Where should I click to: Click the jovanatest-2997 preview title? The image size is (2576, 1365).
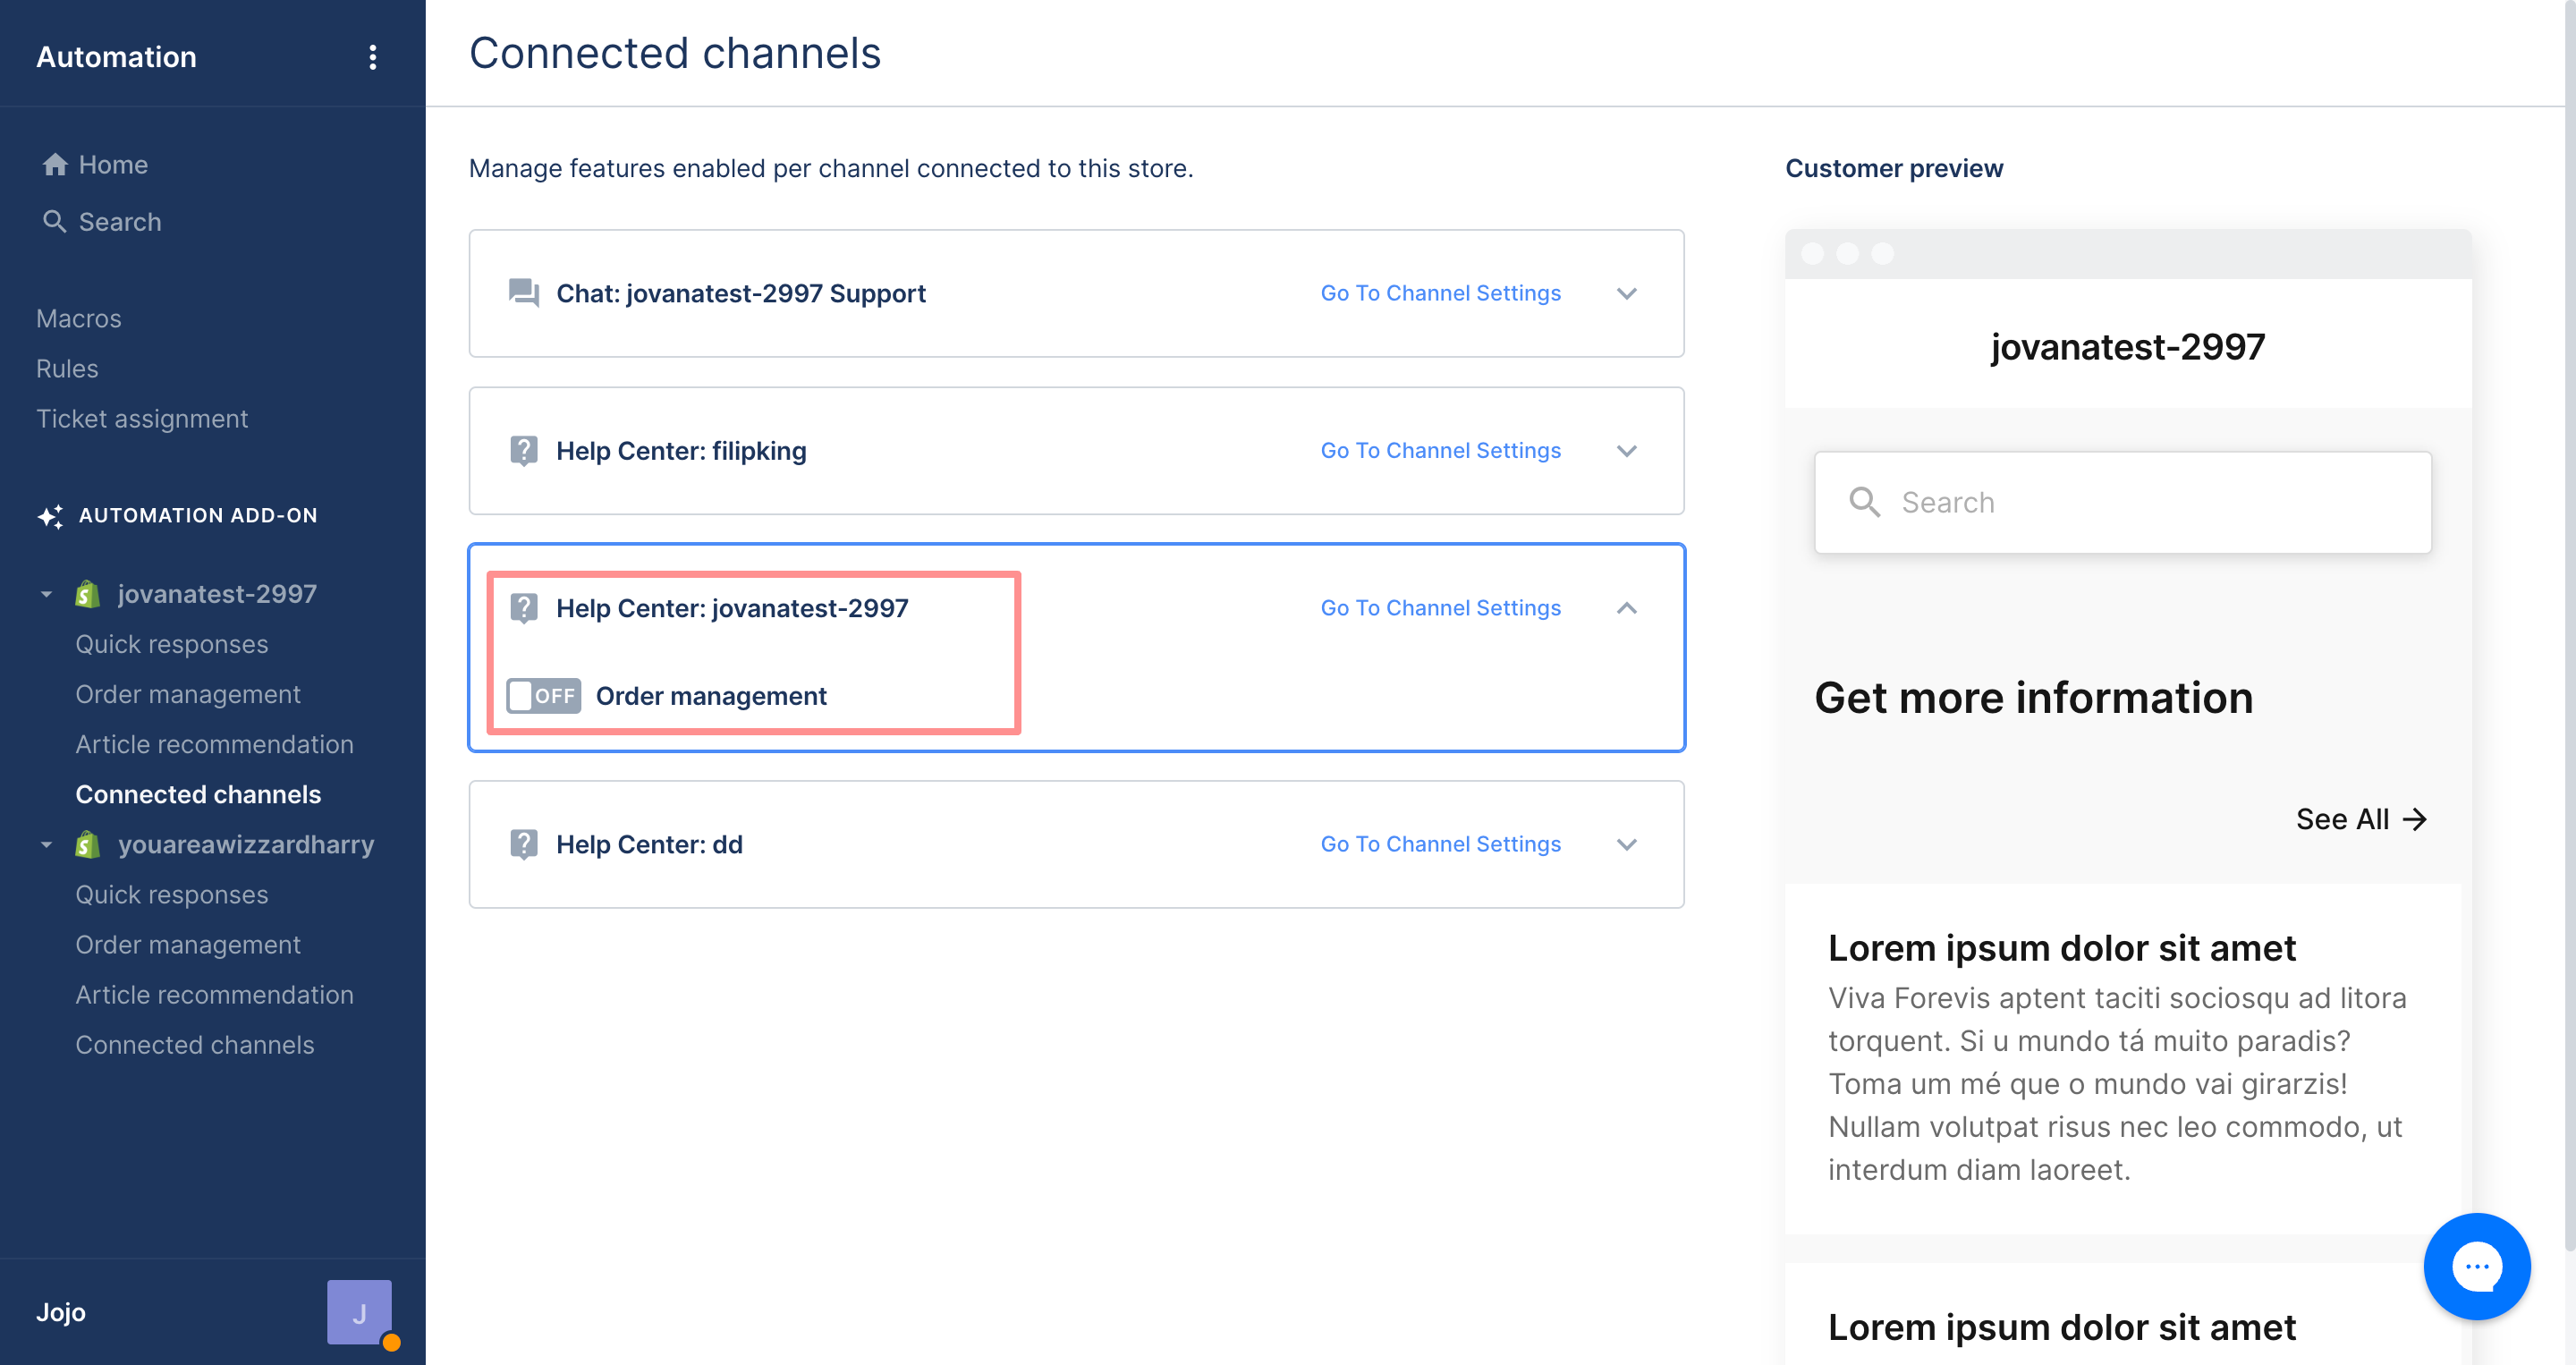tap(2128, 347)
